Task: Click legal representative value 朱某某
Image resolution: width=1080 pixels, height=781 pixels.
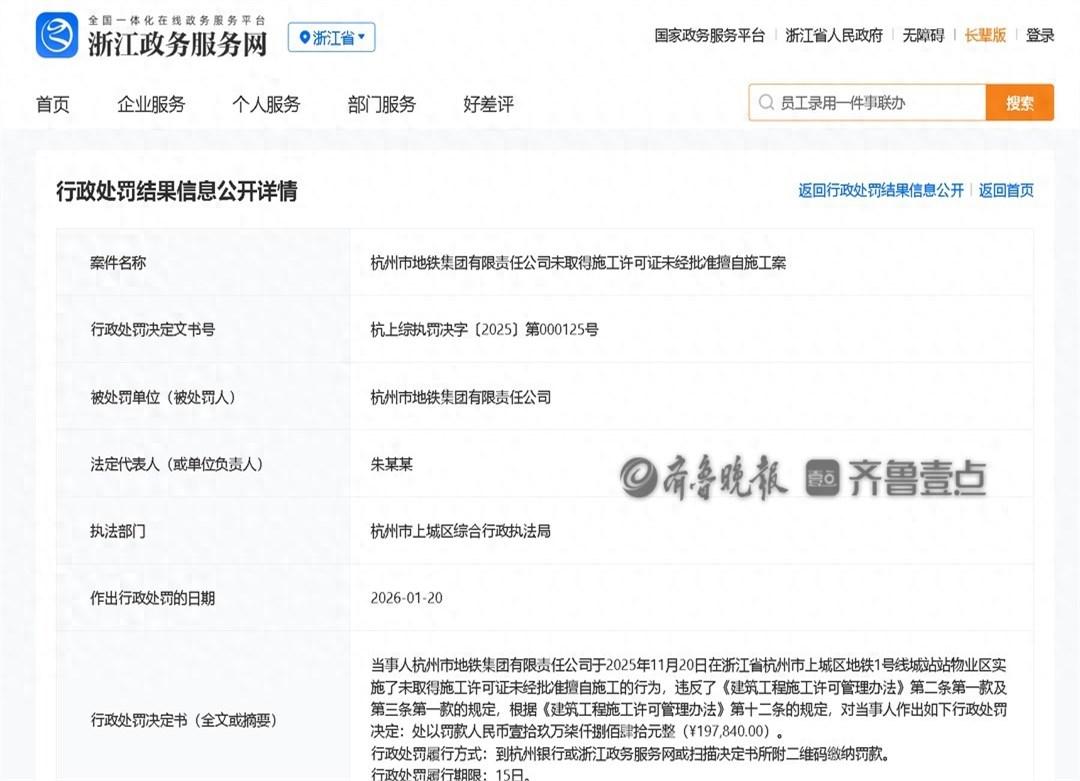Action: [x=391, y=464]
